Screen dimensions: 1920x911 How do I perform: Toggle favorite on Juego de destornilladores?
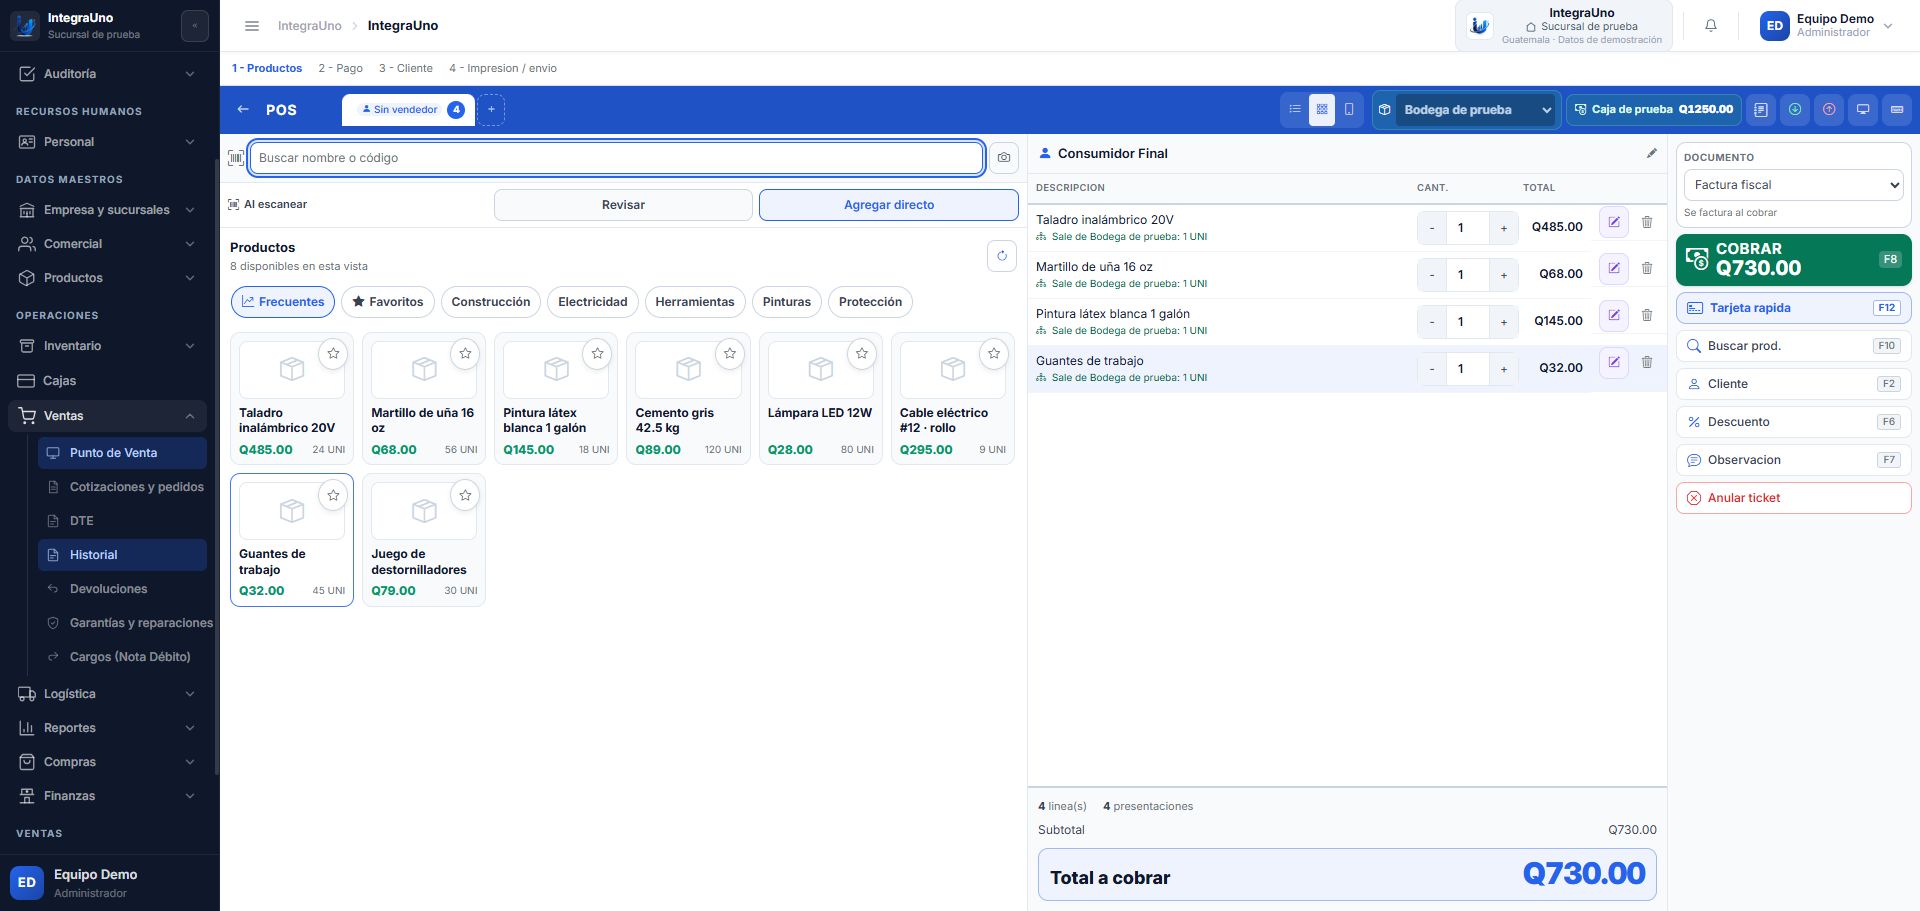tap(465, 495)
